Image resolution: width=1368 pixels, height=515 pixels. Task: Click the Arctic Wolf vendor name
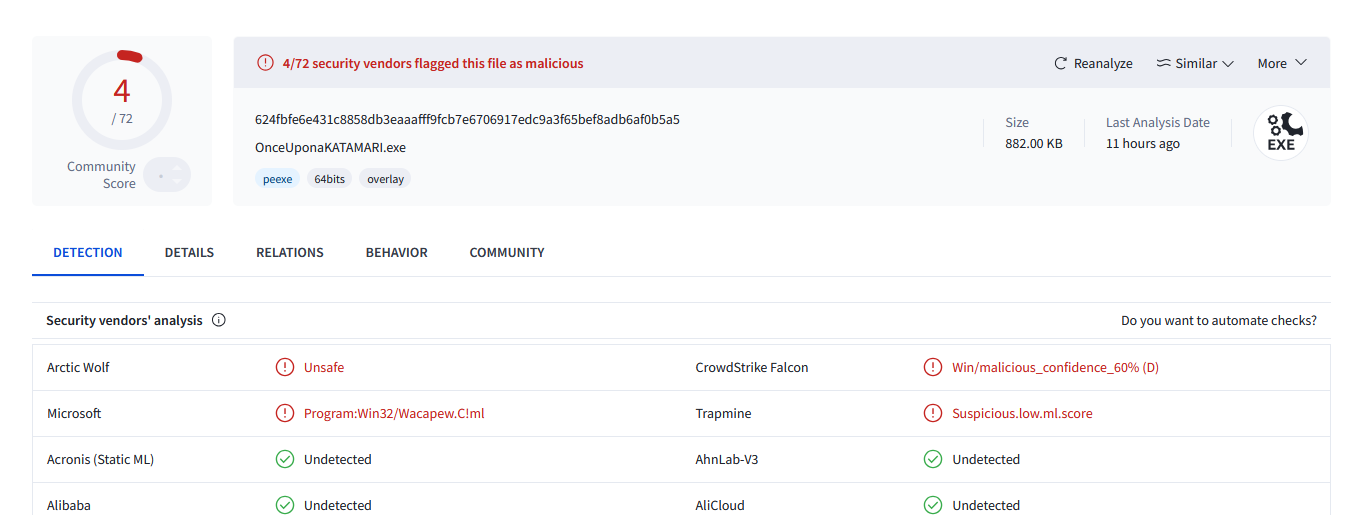78,367
